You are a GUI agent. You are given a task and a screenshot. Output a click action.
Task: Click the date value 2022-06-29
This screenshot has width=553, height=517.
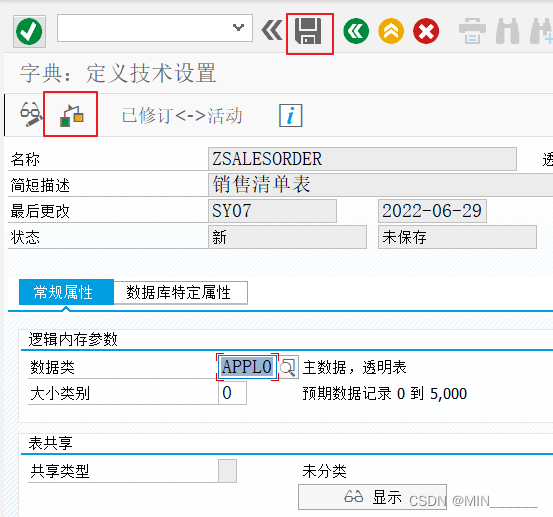432,211
